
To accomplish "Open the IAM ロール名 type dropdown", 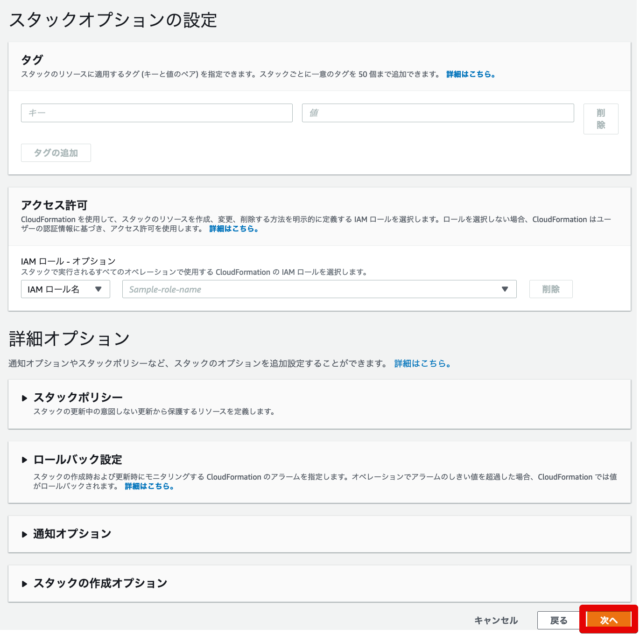I will point(65,289).
